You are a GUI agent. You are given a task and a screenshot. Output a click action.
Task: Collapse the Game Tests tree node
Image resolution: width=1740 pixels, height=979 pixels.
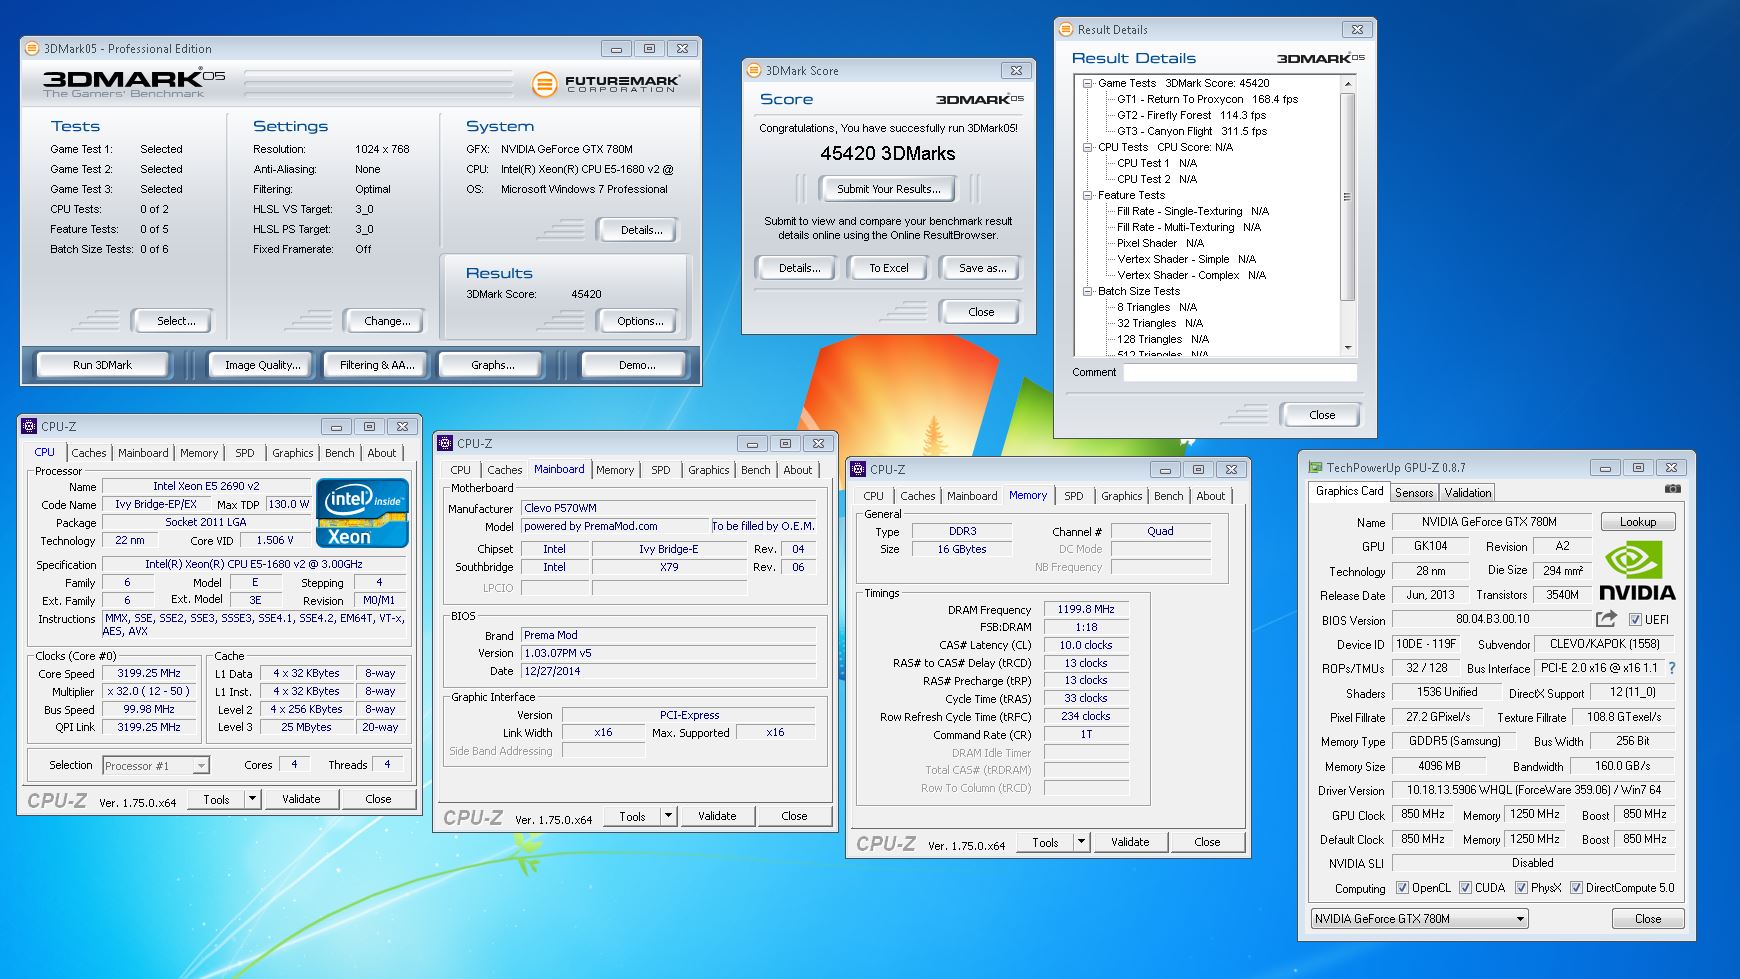point(1088,83)
